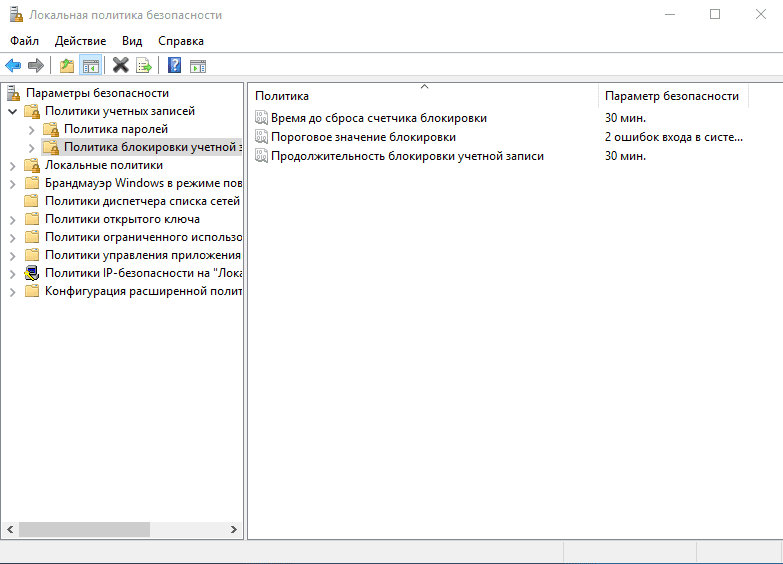Click the Export list toolbar icon
Screen dimensions: 783x564
click(x=144, y=66)
